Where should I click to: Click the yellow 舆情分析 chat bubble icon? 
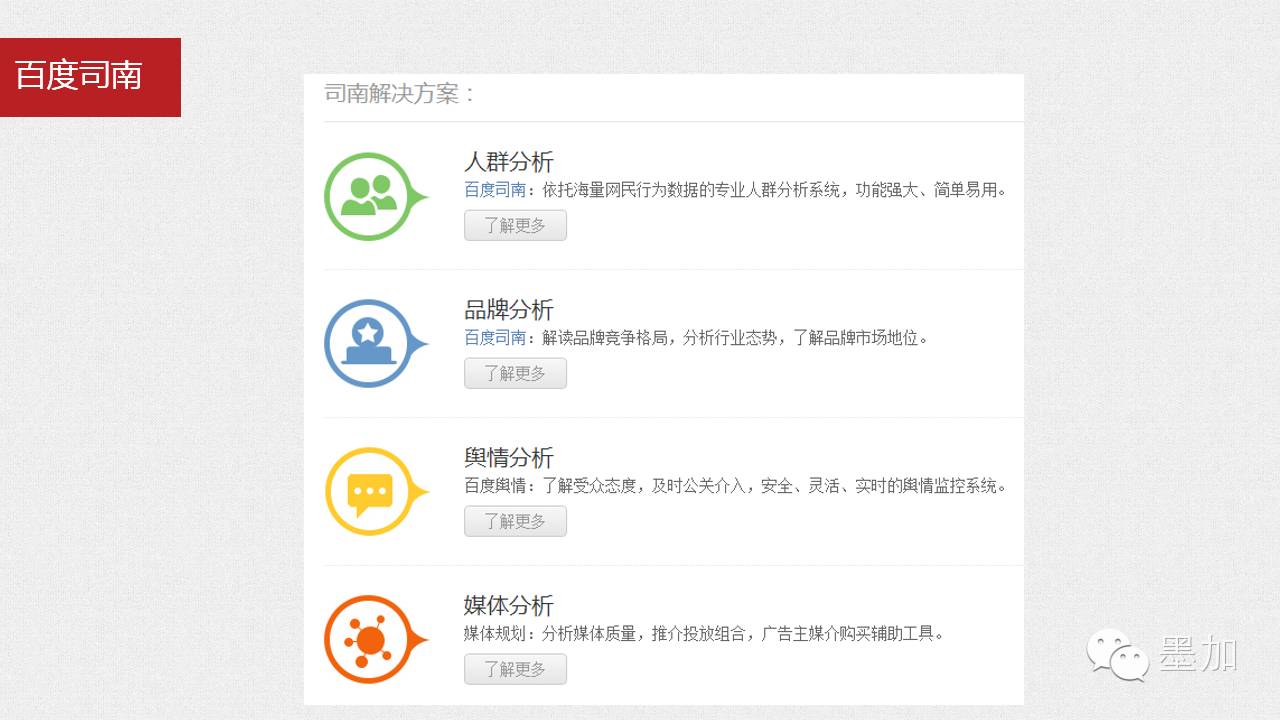click(x=375, y=492)
